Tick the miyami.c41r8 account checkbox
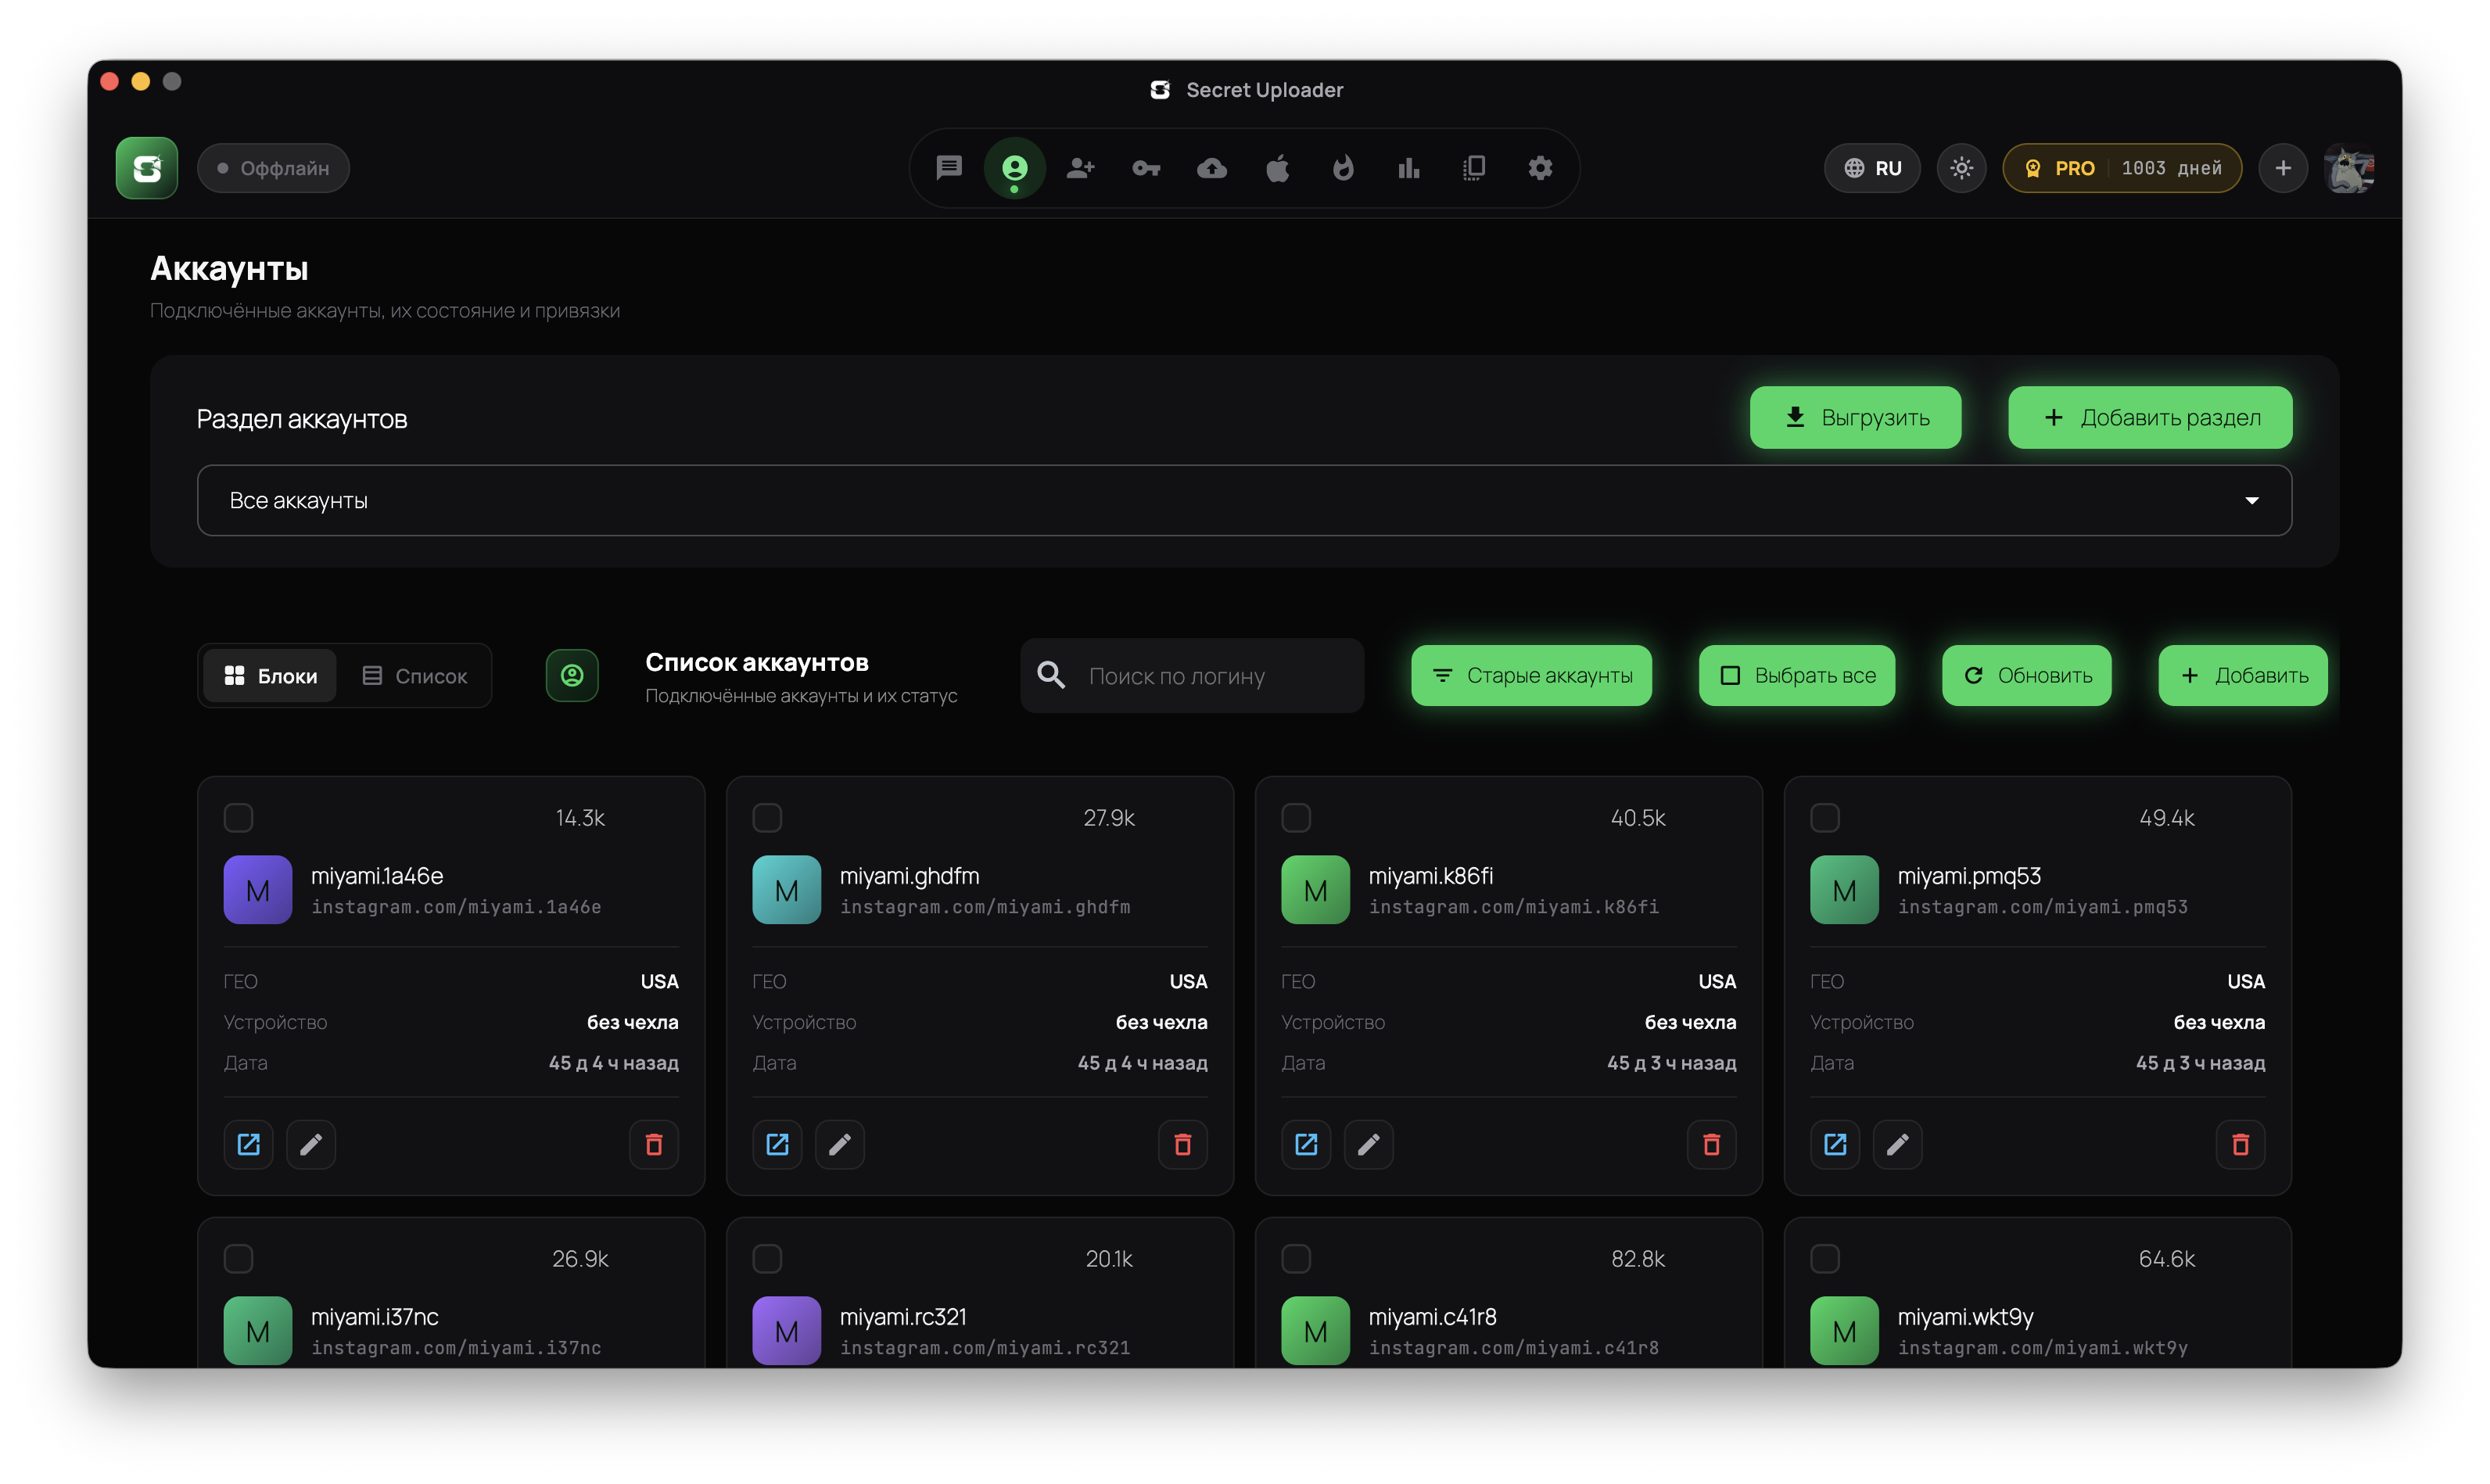Viewport: 2490px width, 1484px height. click(x=1296, y=1258)
